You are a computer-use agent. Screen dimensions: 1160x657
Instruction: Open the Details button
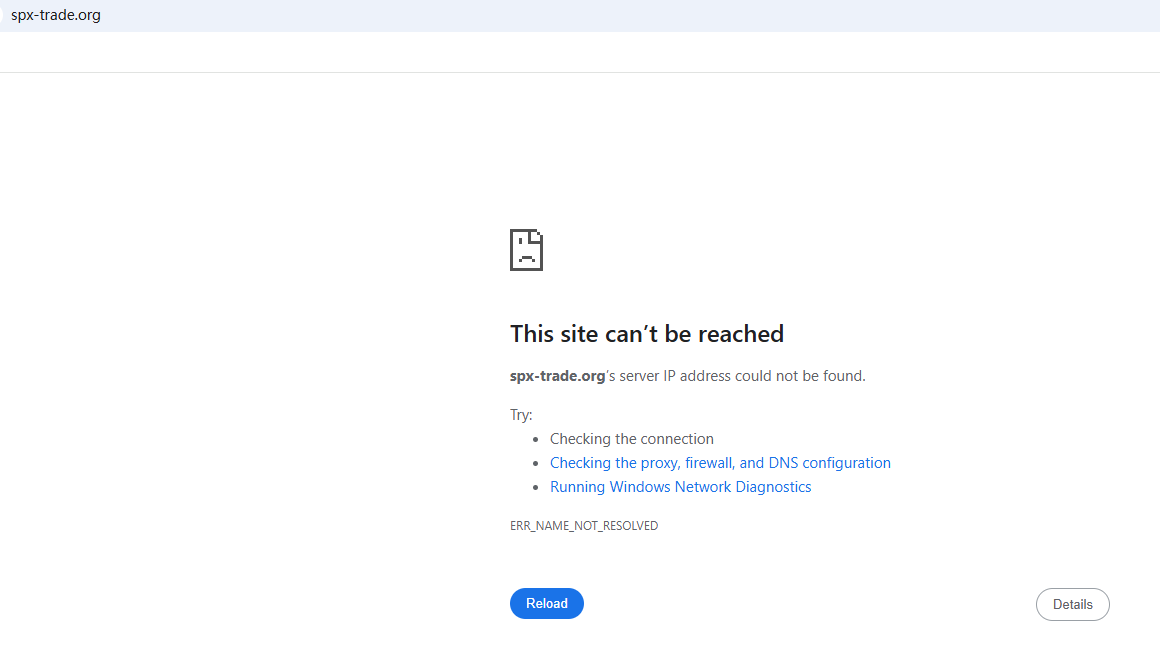tap(1072, 604)
